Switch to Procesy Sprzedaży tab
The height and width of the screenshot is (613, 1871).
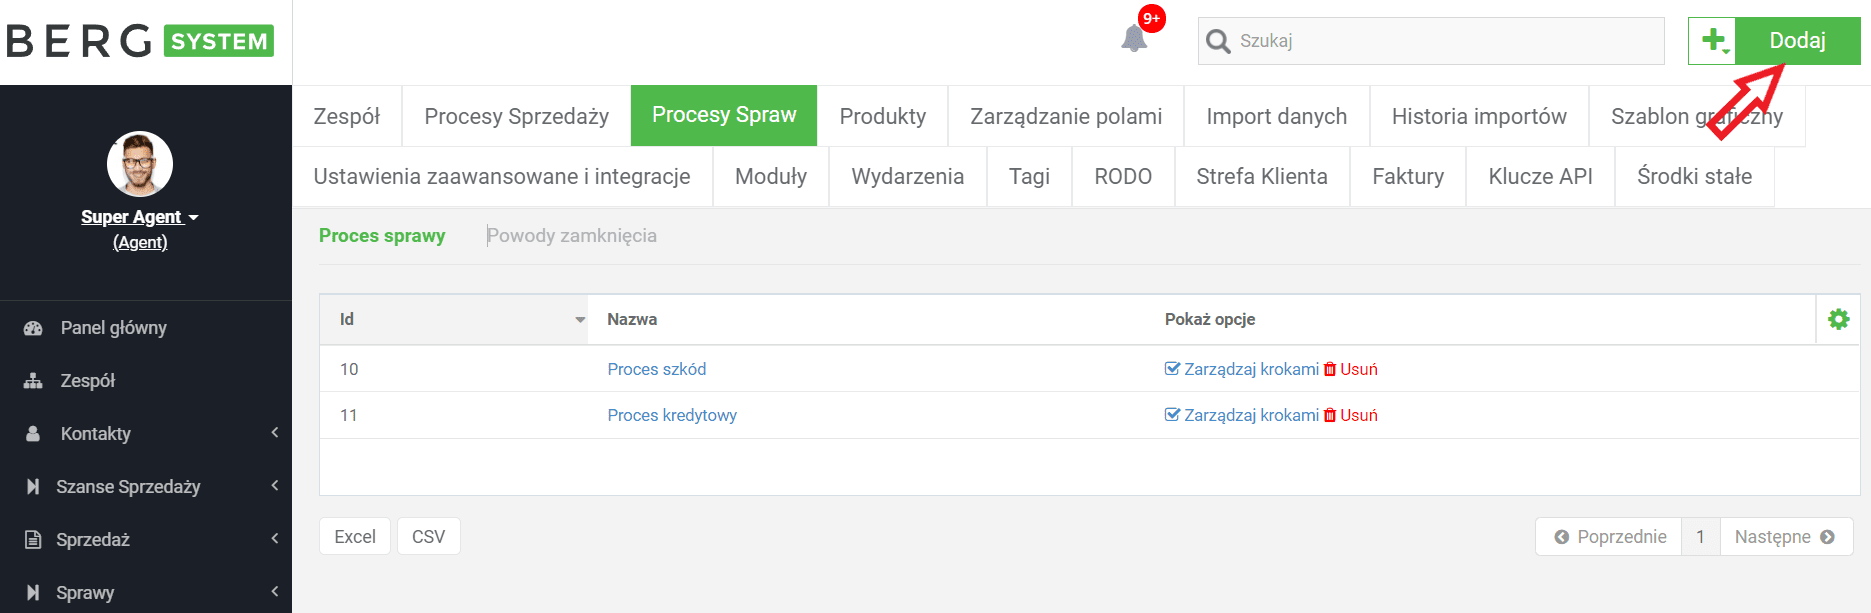click(517, 116)
